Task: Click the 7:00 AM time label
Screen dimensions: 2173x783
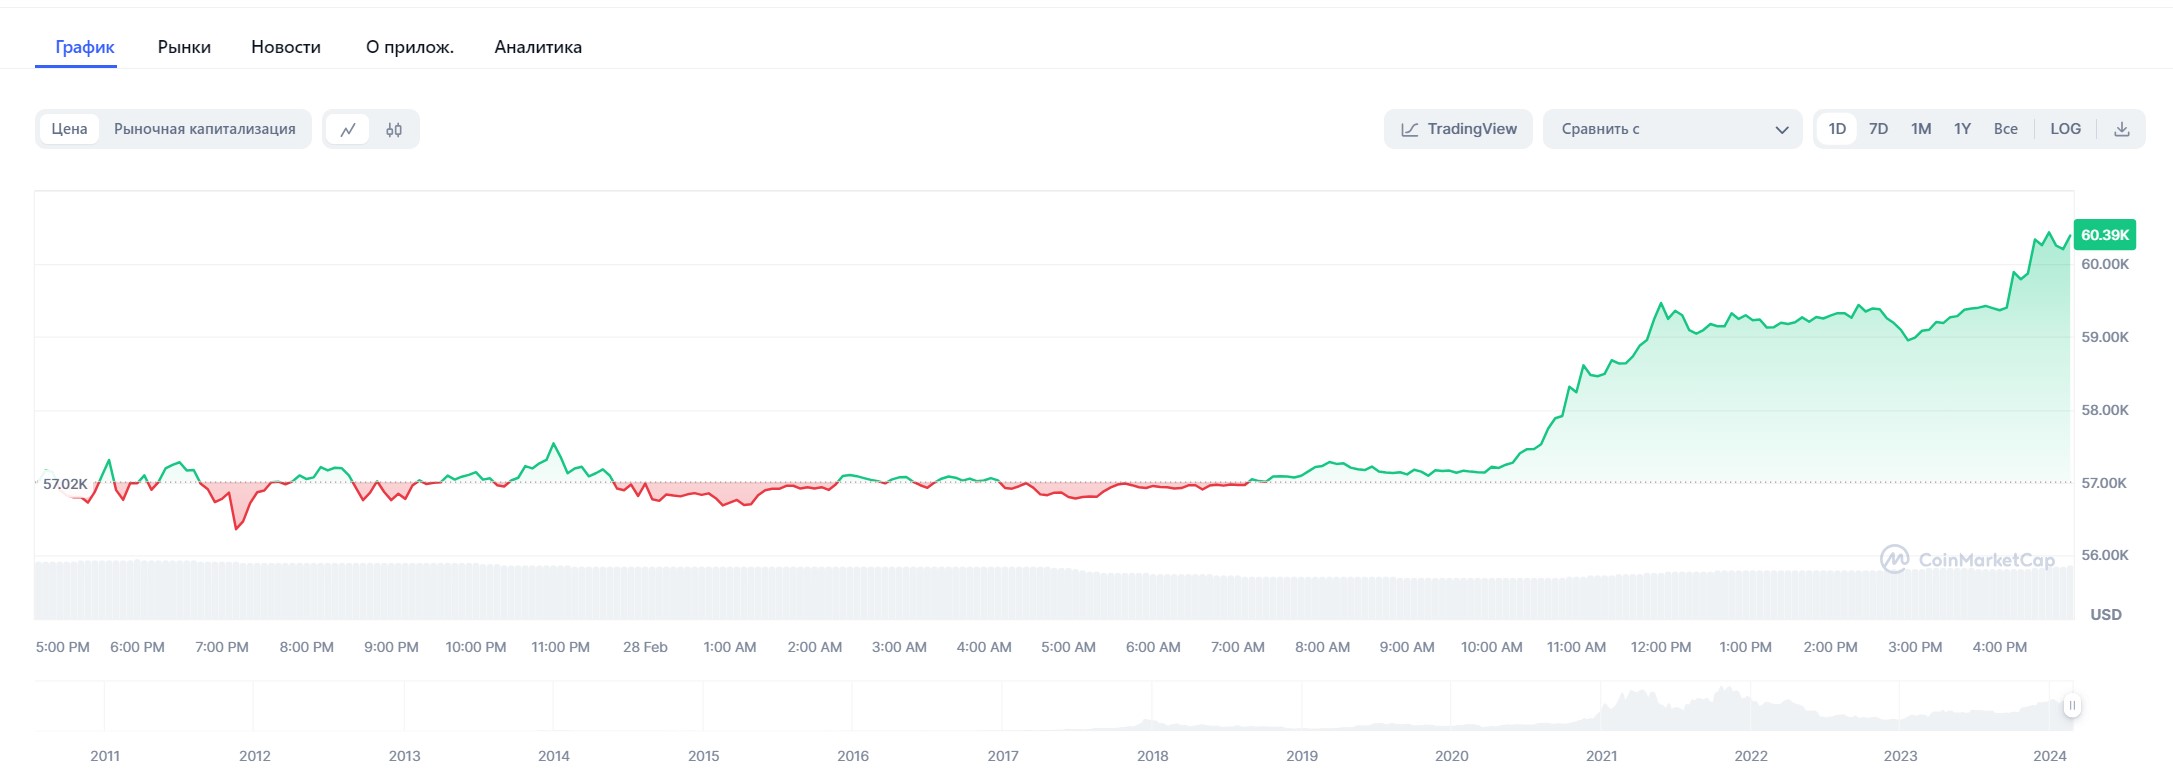Action: coord(1238,647)
